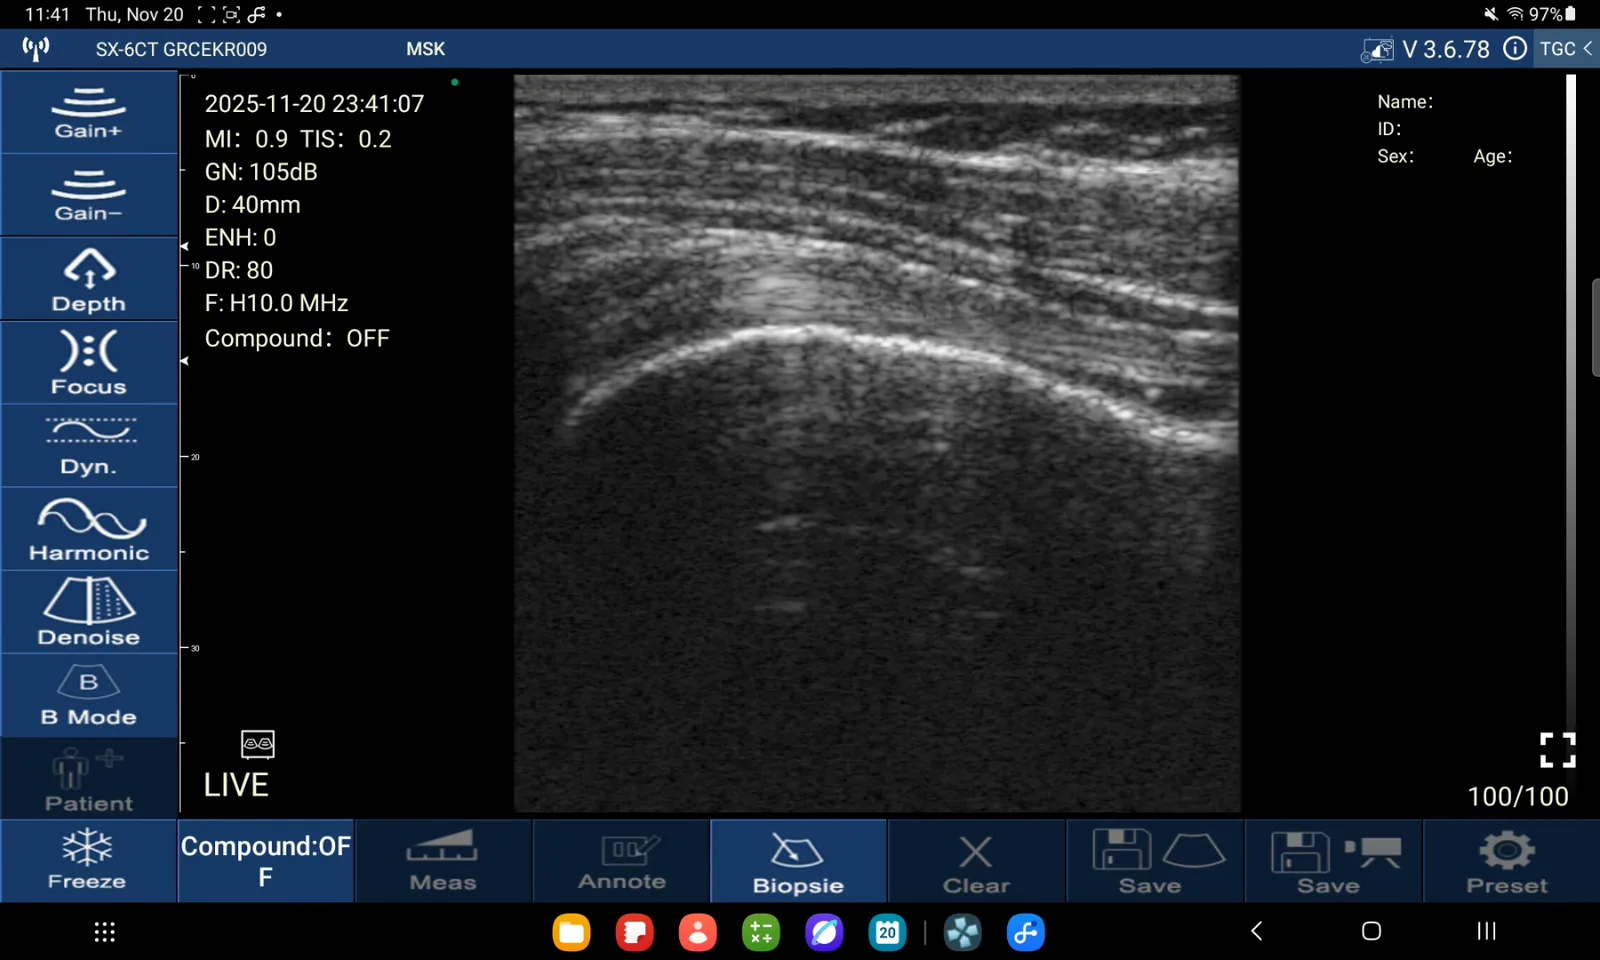Adjust dynamic range with Dyn. button
This screenshot has height=960, width=1600.
click(89, 446)
